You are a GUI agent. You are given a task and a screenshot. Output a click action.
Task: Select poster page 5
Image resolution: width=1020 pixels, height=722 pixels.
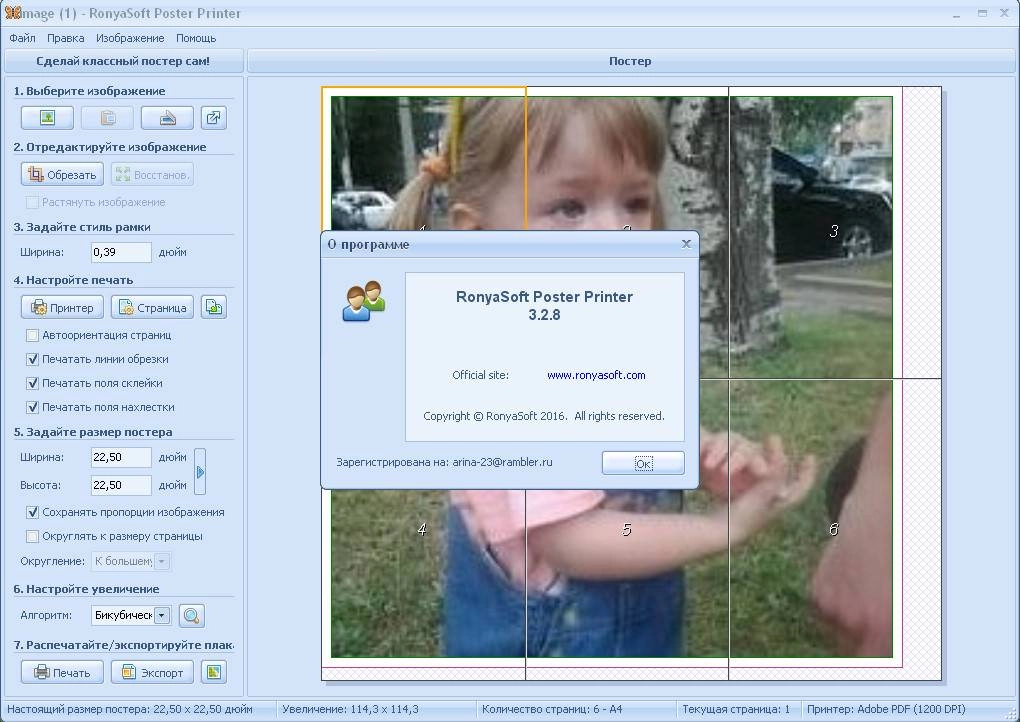pyautogui.click(x=627, y=529)
